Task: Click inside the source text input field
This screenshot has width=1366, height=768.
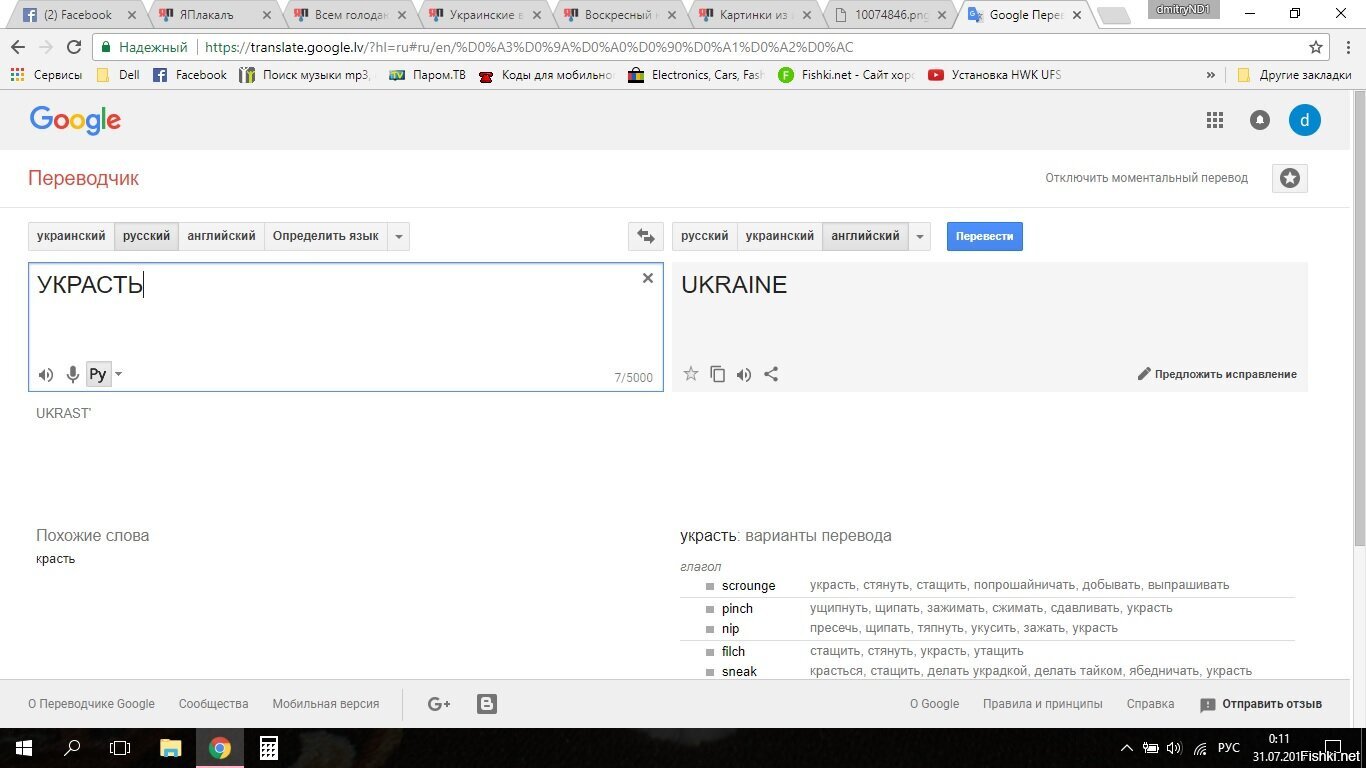Action: 340,320
